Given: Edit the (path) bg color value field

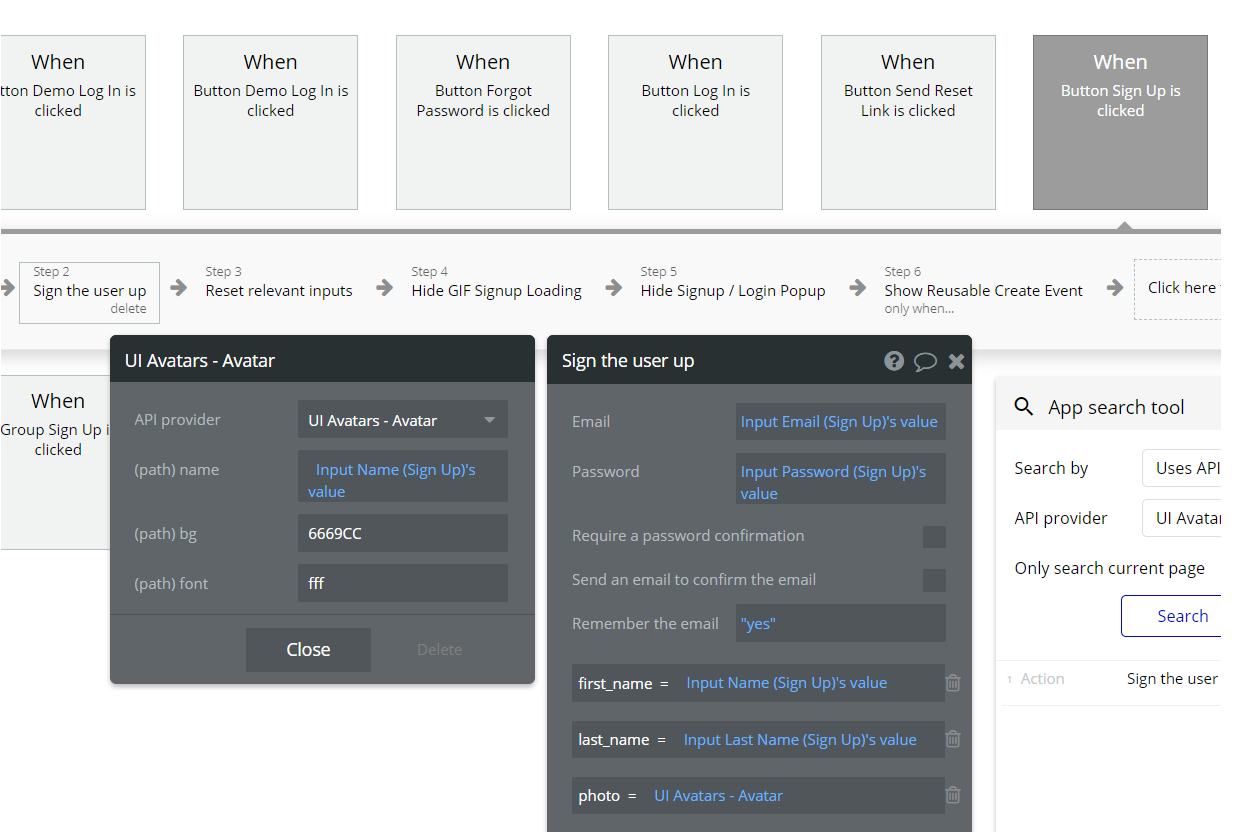Looking at the screenshot, I should point(402,534).
